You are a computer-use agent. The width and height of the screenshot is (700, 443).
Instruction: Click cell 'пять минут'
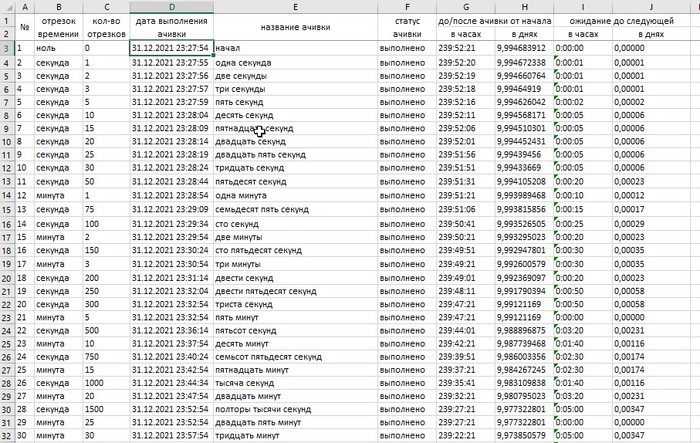tap(296, 318)
